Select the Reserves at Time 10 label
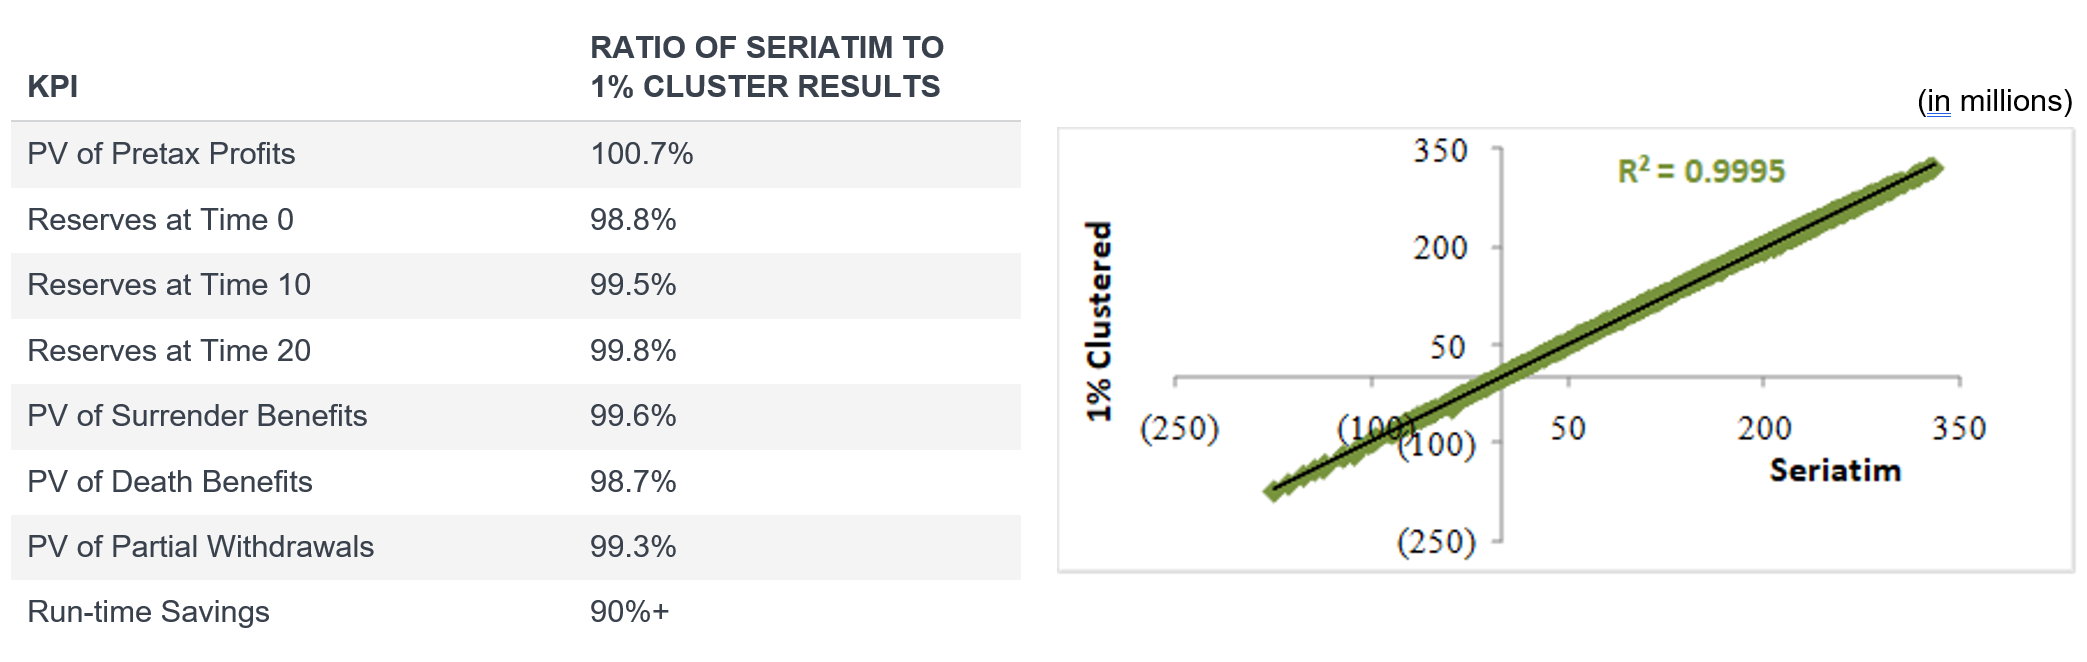2087x662 pixels. click(168, 285)
